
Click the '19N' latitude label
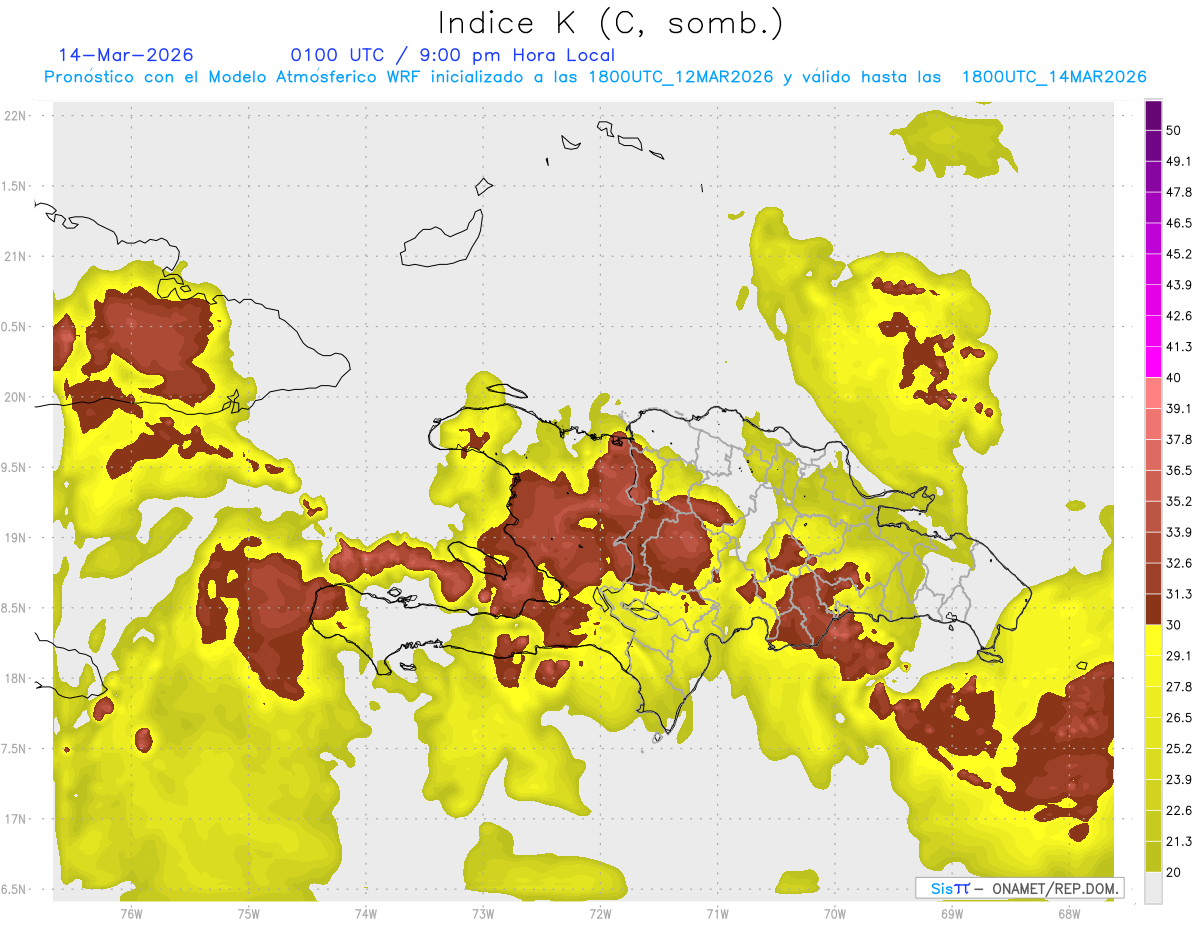(x=17, y=538)
